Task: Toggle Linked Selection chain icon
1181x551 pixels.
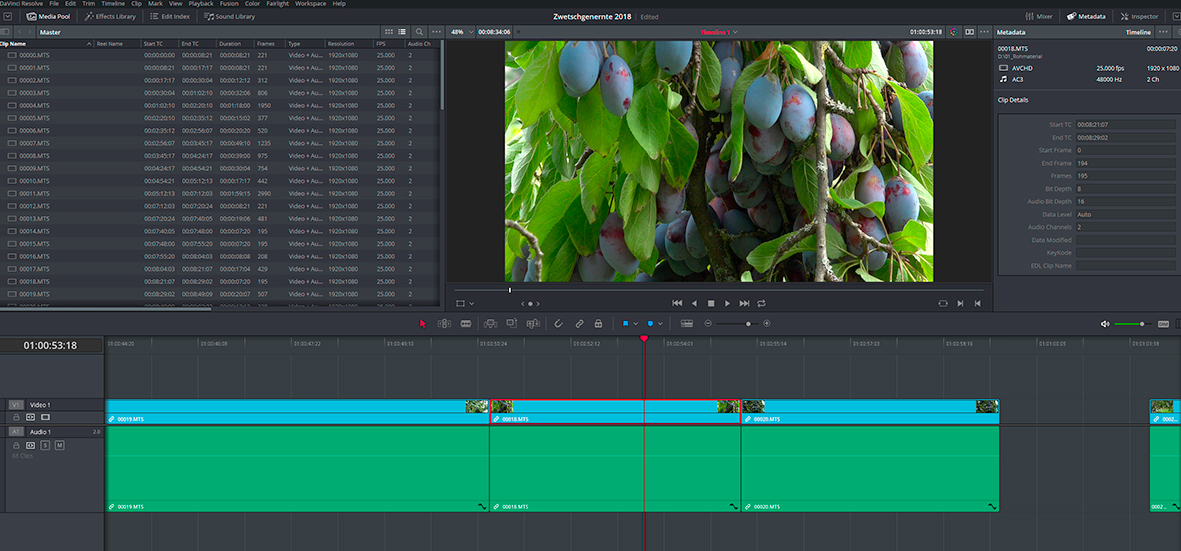Action: (579, 324)
